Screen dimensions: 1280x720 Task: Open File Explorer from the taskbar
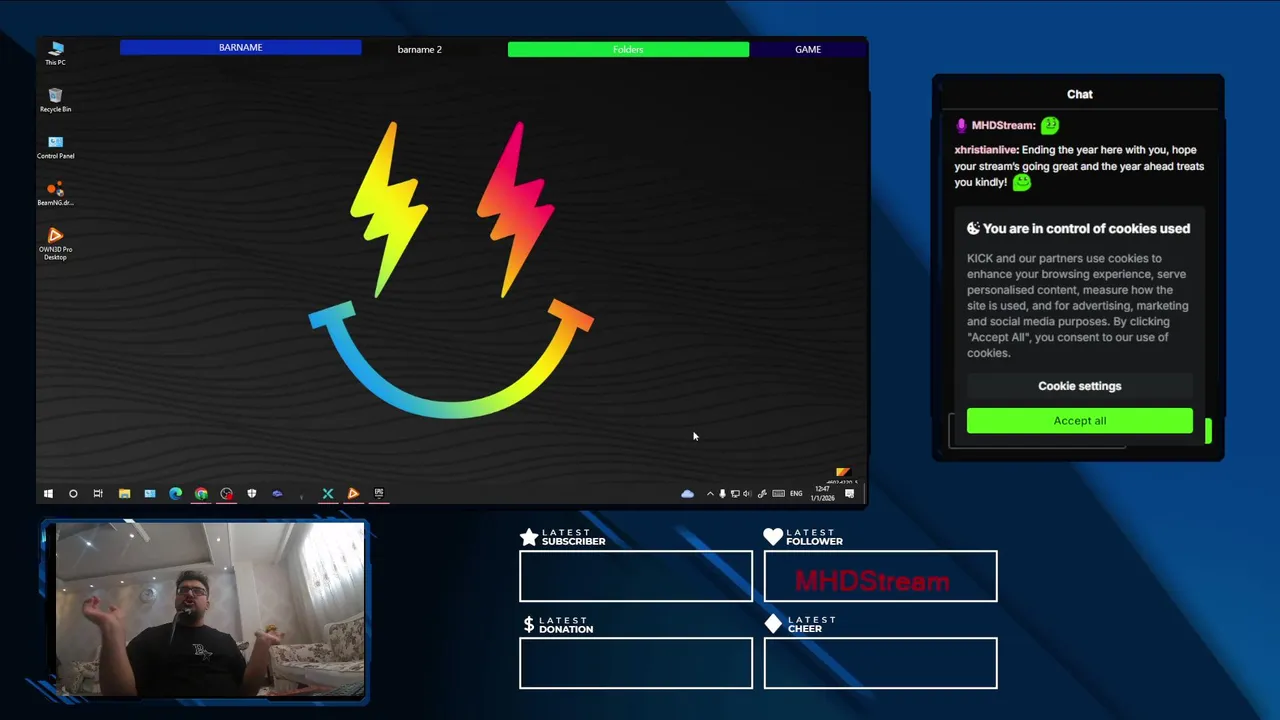tap(124, 494)
